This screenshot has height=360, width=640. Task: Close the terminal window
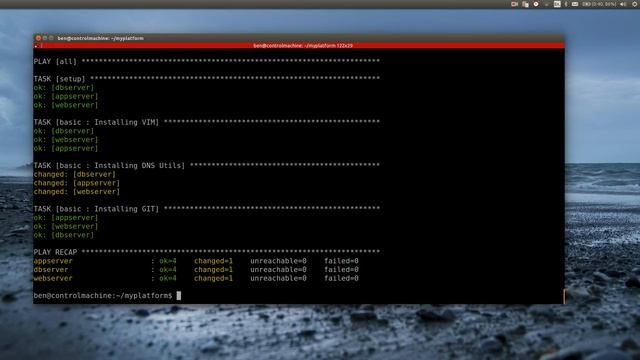(38, 38)
